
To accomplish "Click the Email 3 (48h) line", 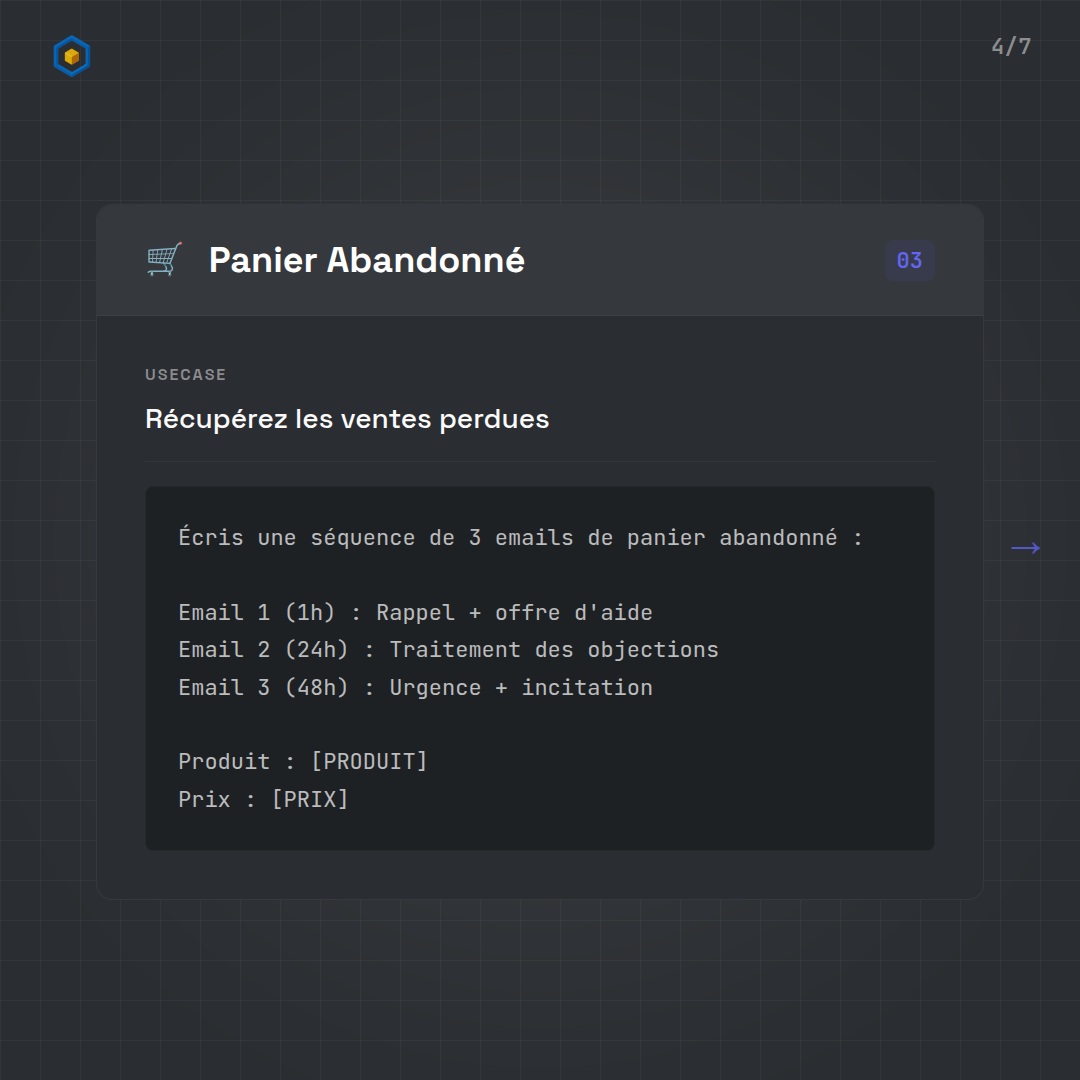I will (x=262, y=688).
